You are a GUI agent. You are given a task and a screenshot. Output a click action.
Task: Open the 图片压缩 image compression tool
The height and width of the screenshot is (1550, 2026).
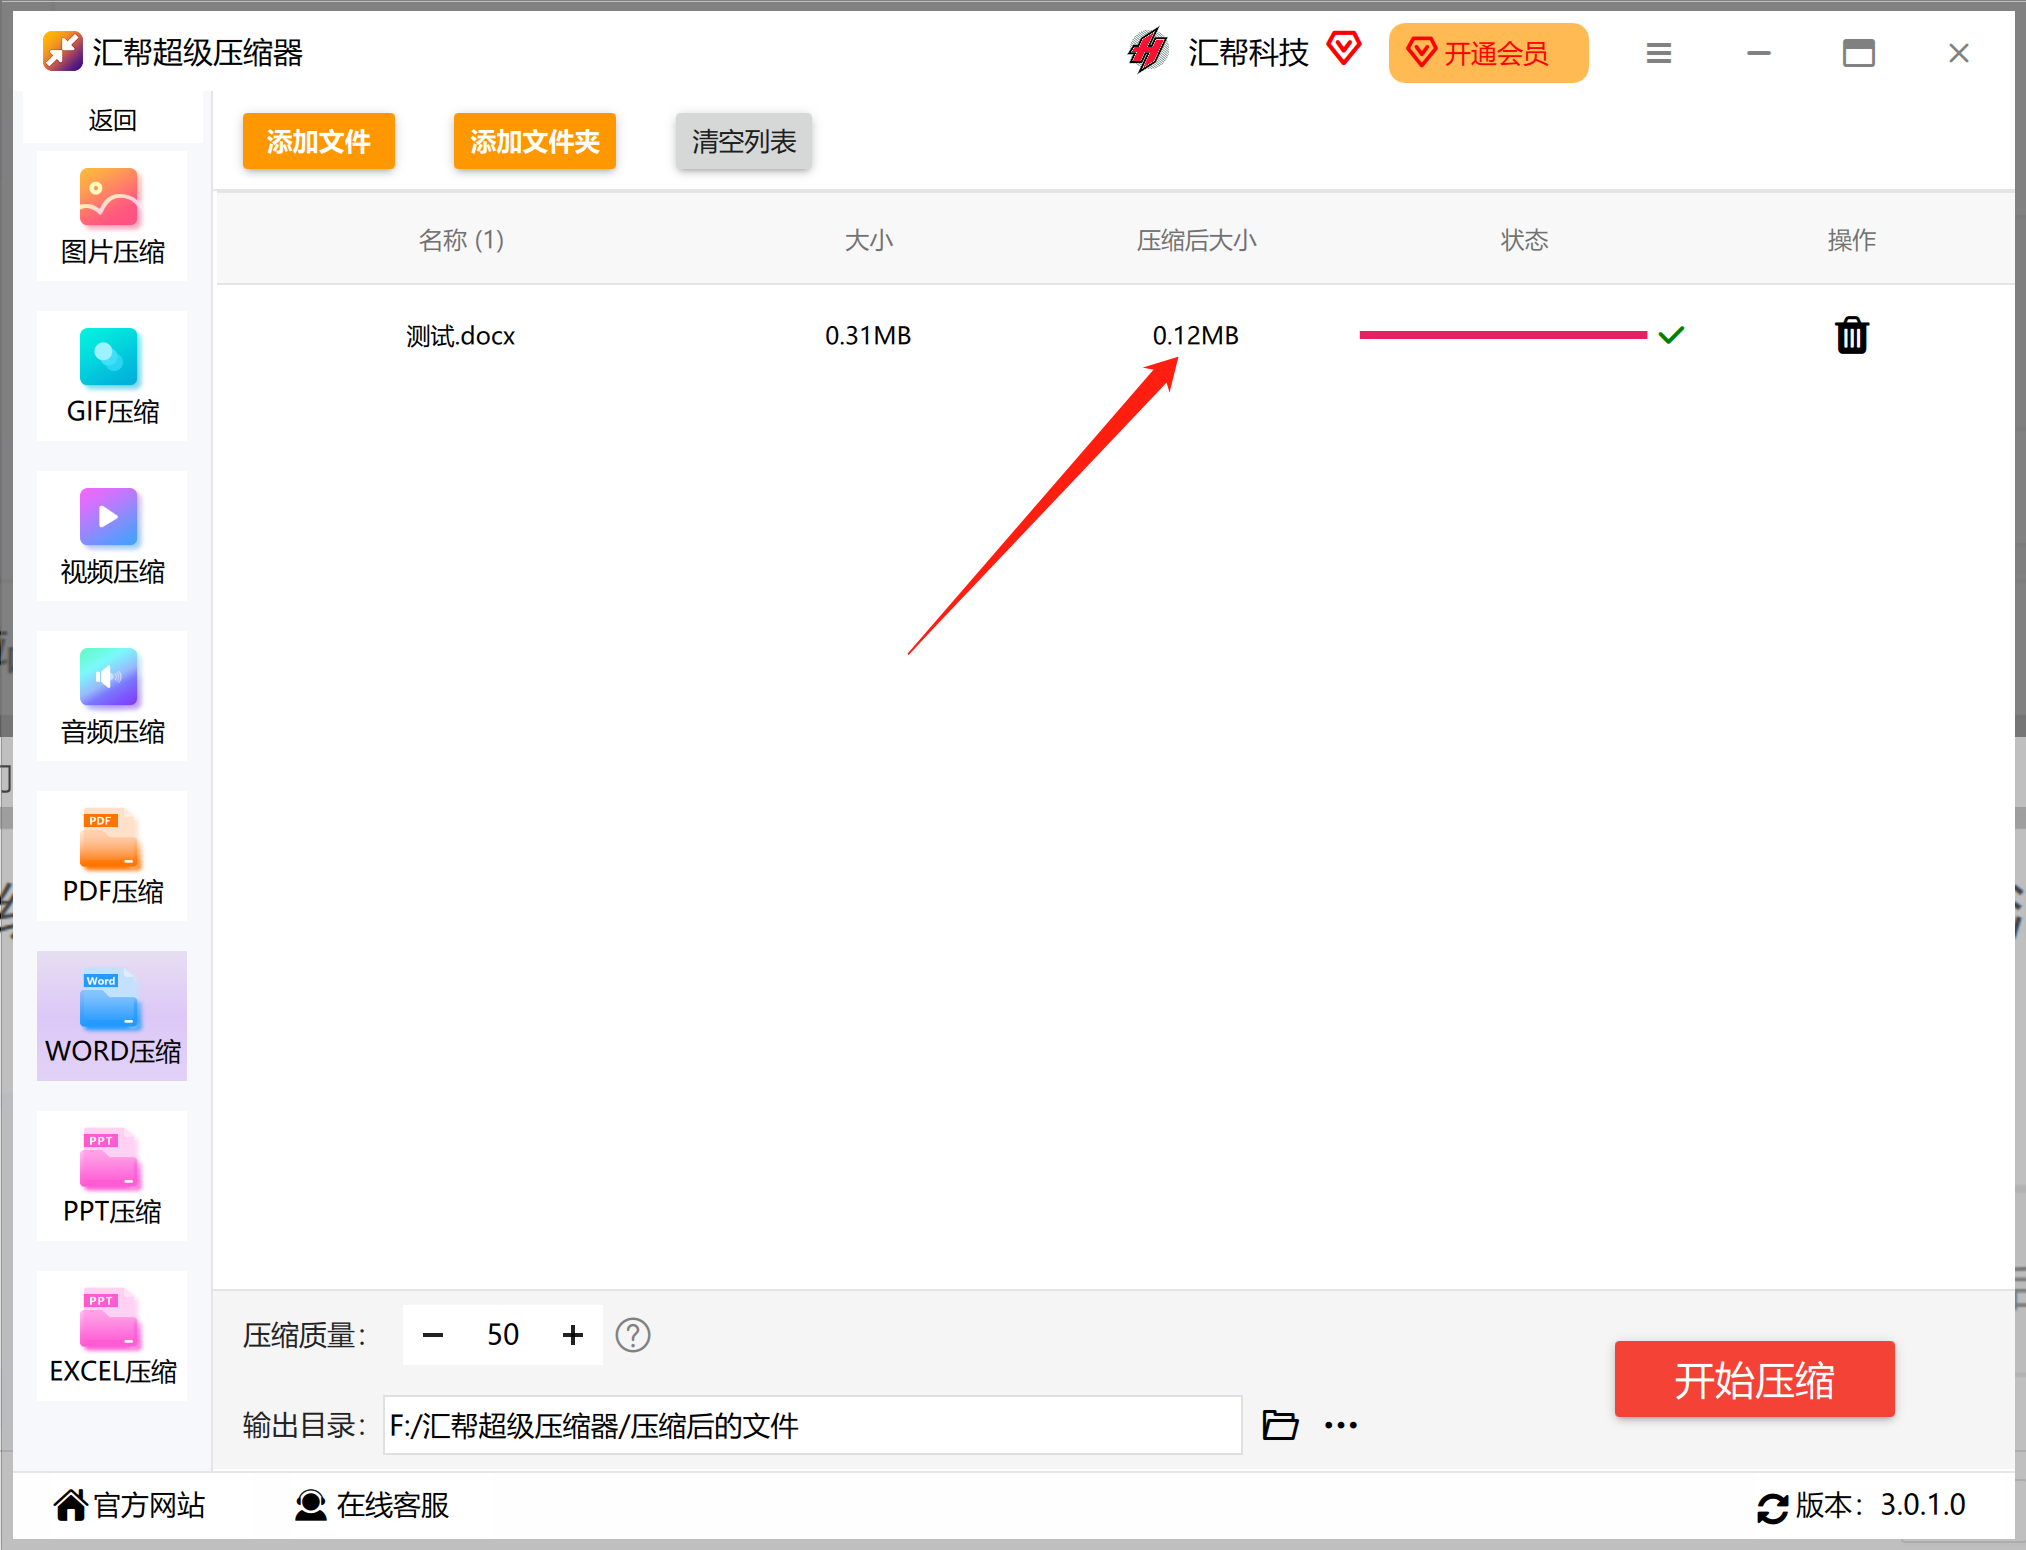coord(112,216)
